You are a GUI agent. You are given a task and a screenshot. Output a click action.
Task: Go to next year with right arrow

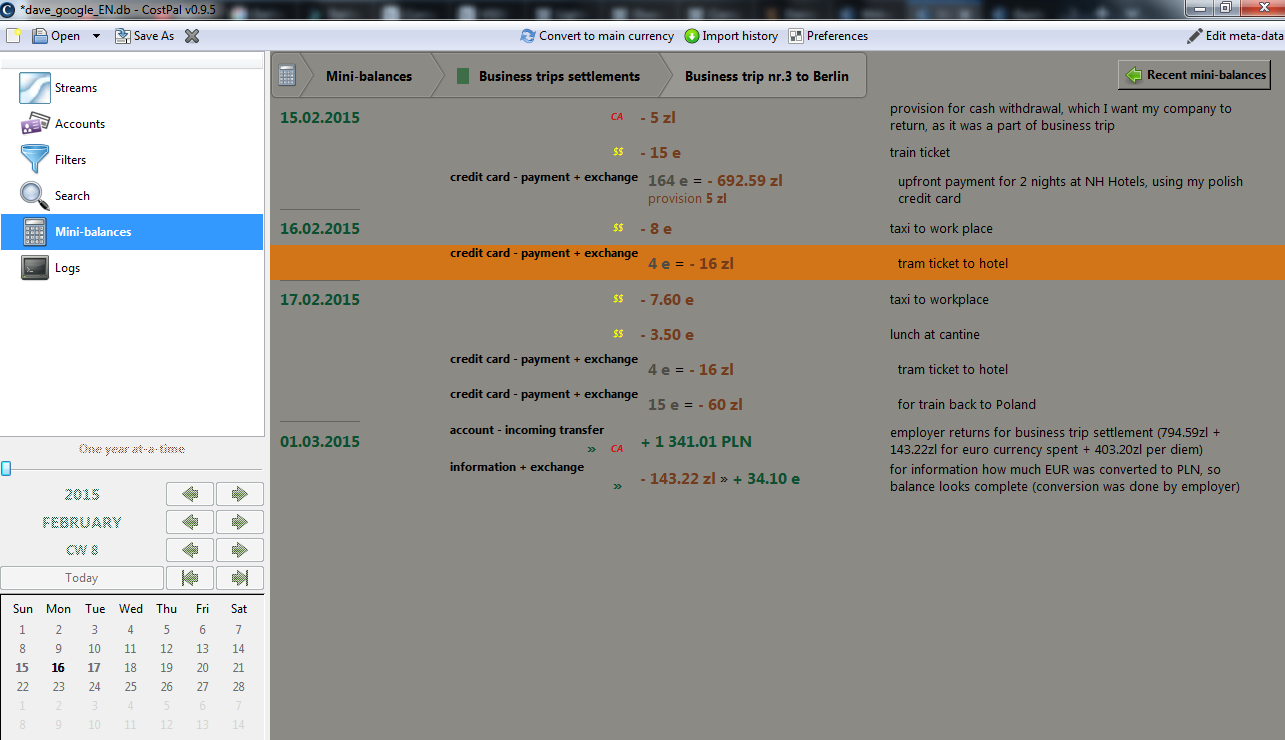click(x=240, y=494)
